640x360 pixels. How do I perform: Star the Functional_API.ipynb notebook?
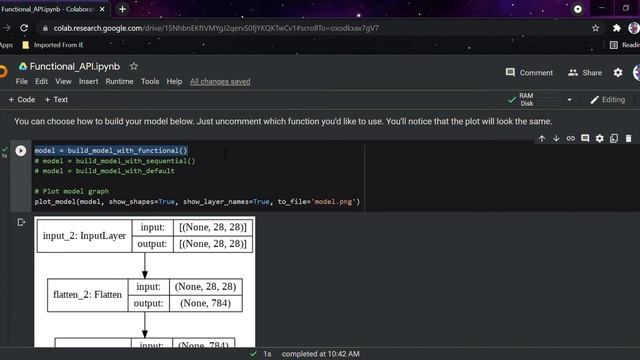(x=133, y=66)
